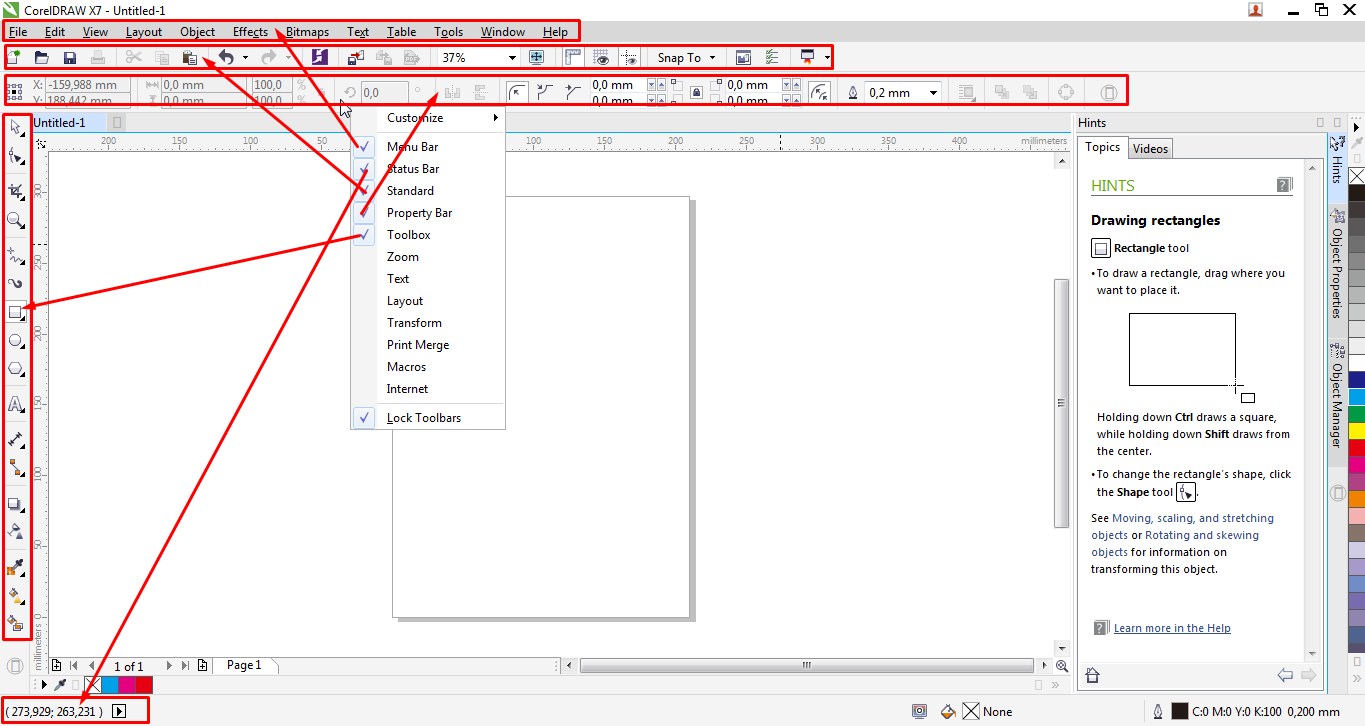The image size is (1365, 726).
Task: Click the Undo arrow icon
Action: tap(228, 57)
